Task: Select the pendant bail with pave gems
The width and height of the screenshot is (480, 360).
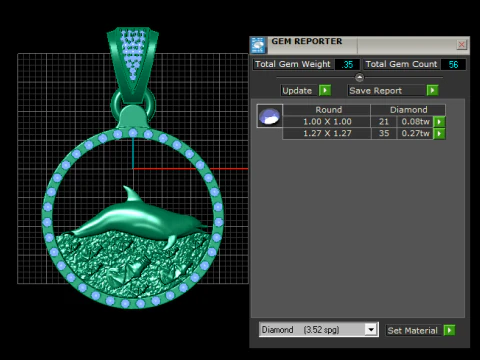Action: click(x=133, y=65)
